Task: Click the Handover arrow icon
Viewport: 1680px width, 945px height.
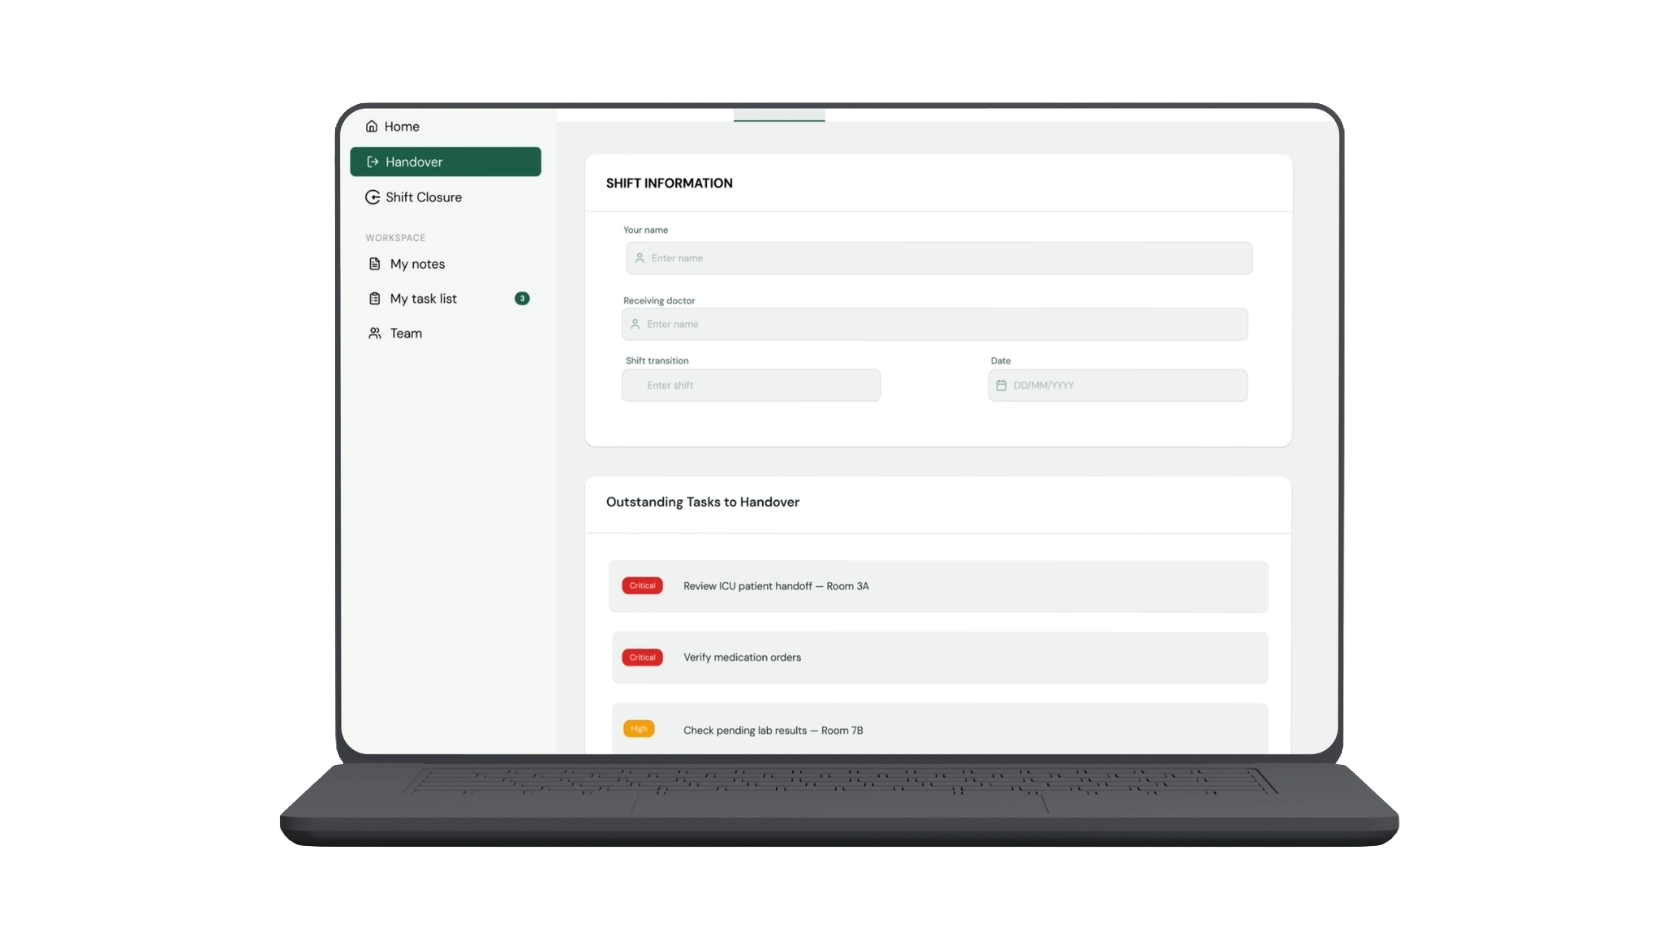Action: tap(373, 162)
